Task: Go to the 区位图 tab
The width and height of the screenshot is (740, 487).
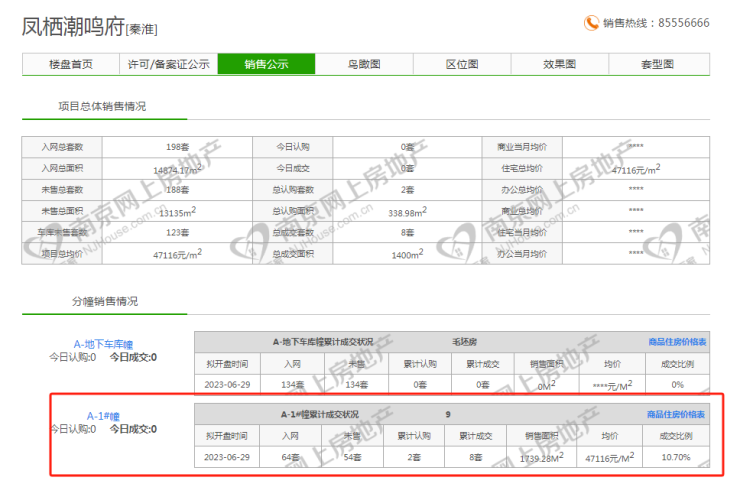Action: [x=462, y=64]
